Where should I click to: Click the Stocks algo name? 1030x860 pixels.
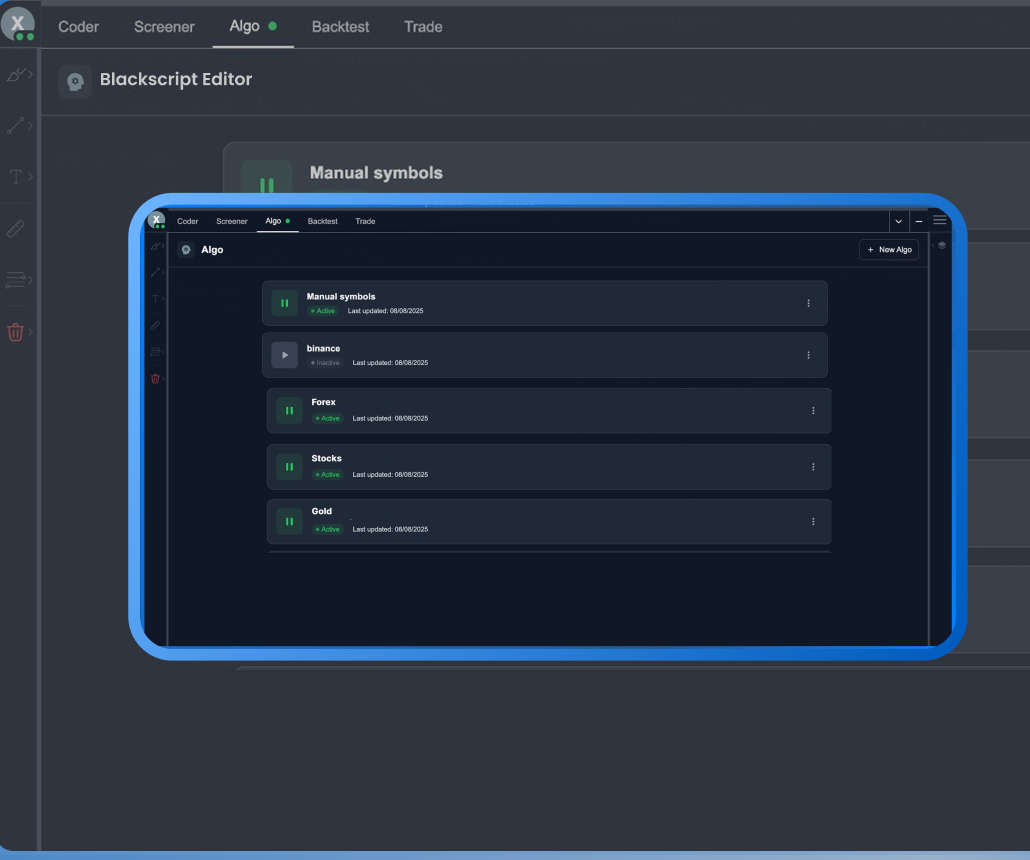click(326, 459)
